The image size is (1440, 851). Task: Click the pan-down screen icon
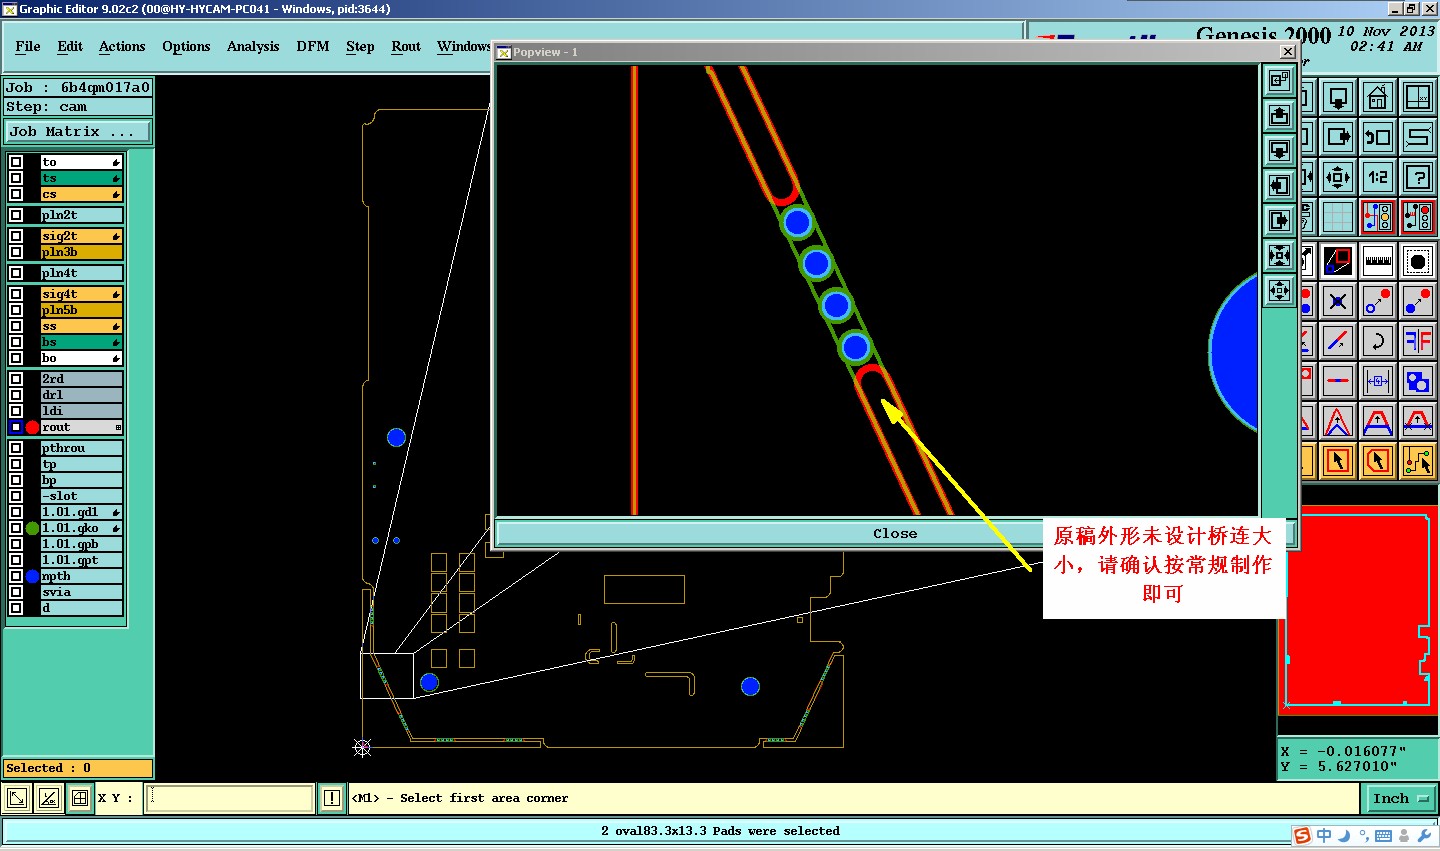[1338, 98]
